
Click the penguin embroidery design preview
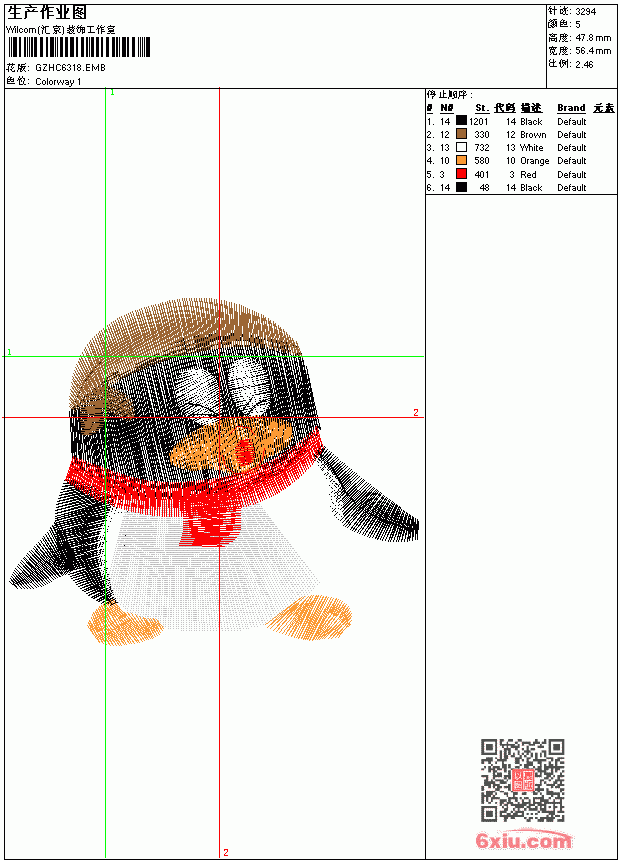point(214,472)
